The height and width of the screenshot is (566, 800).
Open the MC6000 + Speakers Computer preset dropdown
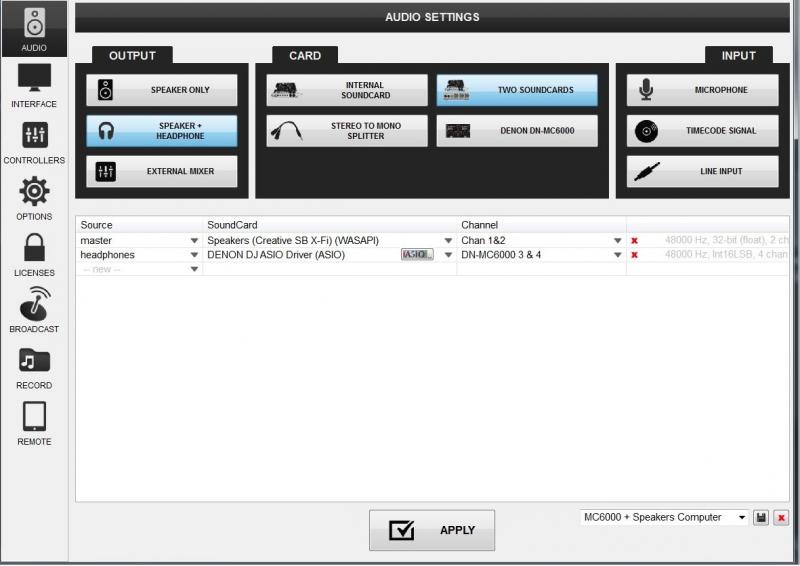point(741,517)
